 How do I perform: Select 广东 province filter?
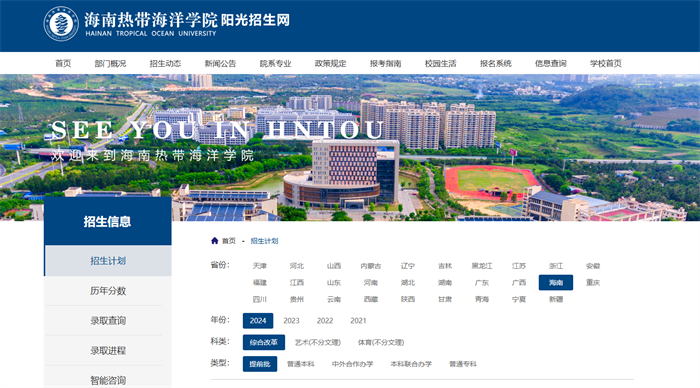(482, 283)
